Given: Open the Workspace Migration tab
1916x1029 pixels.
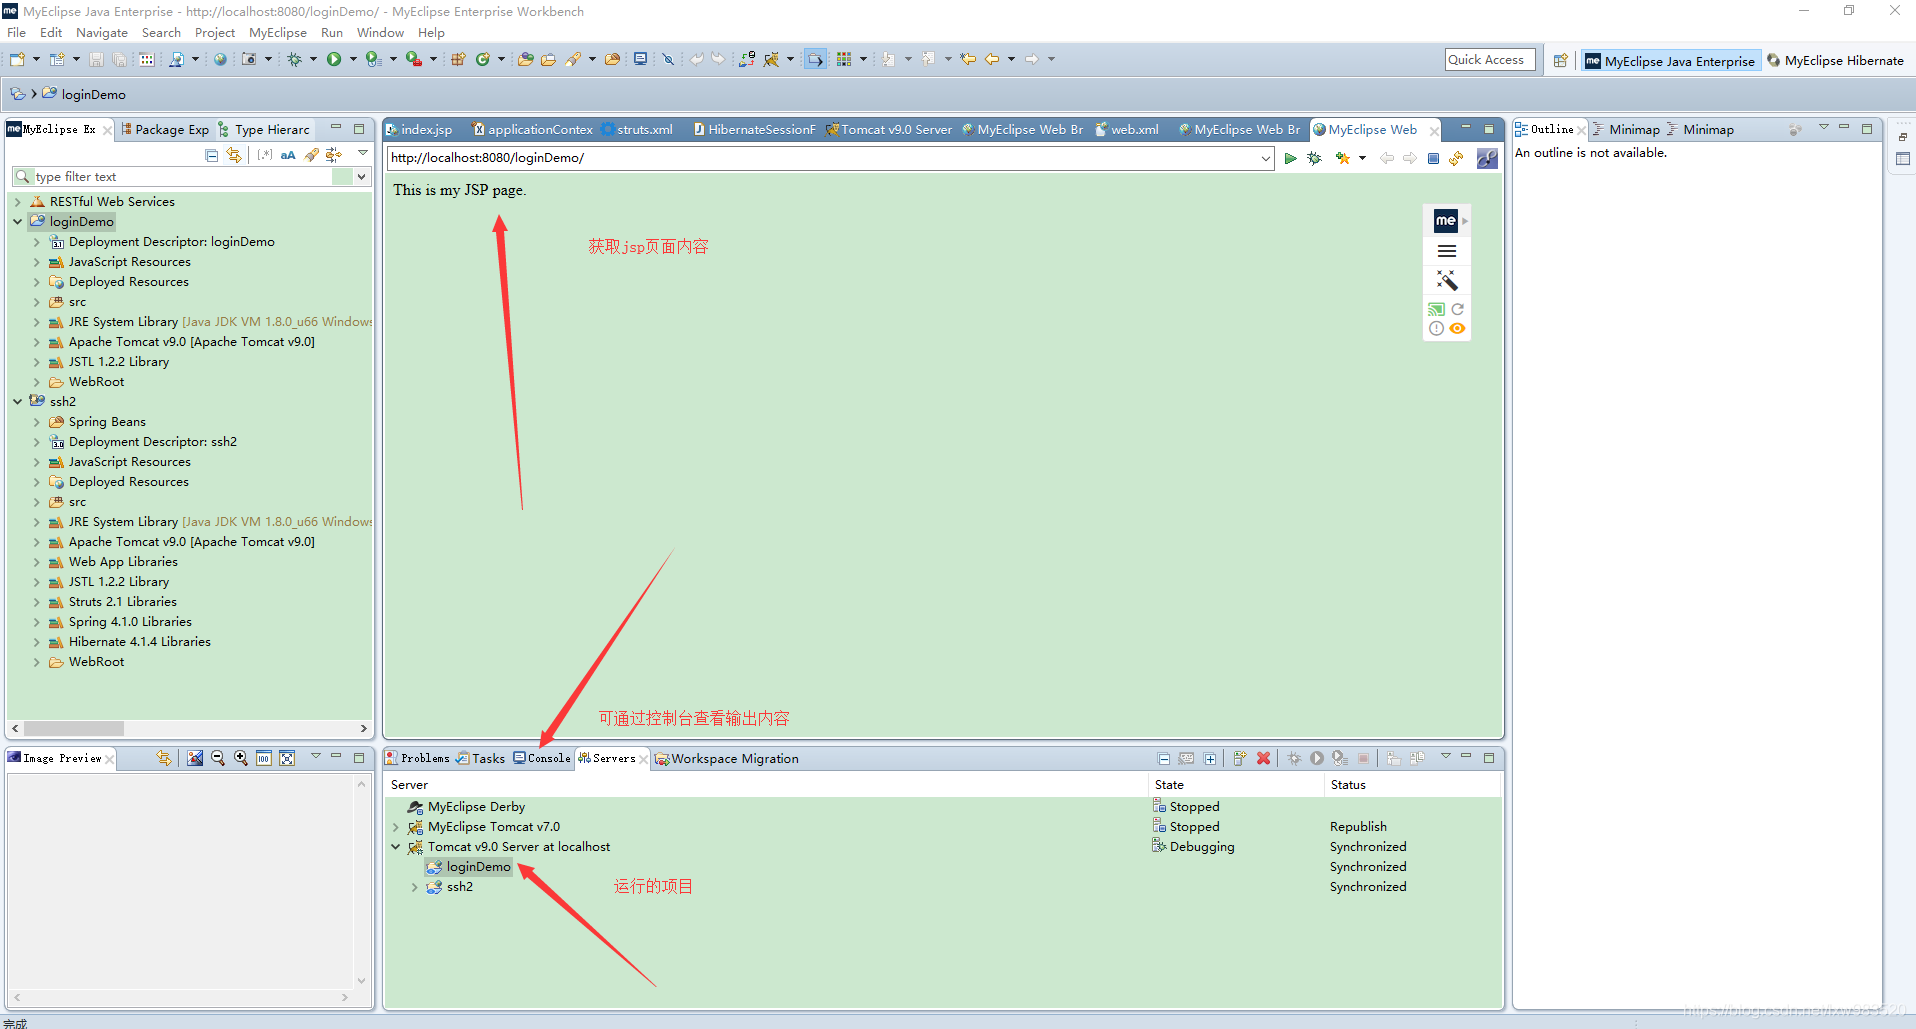Looking at the screenshot, I should pos(727,759).
